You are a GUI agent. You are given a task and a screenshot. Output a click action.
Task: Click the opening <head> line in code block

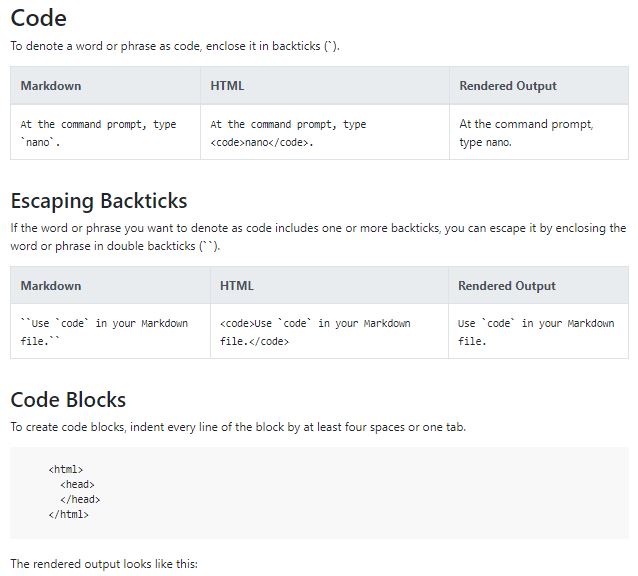coord(77,484)
